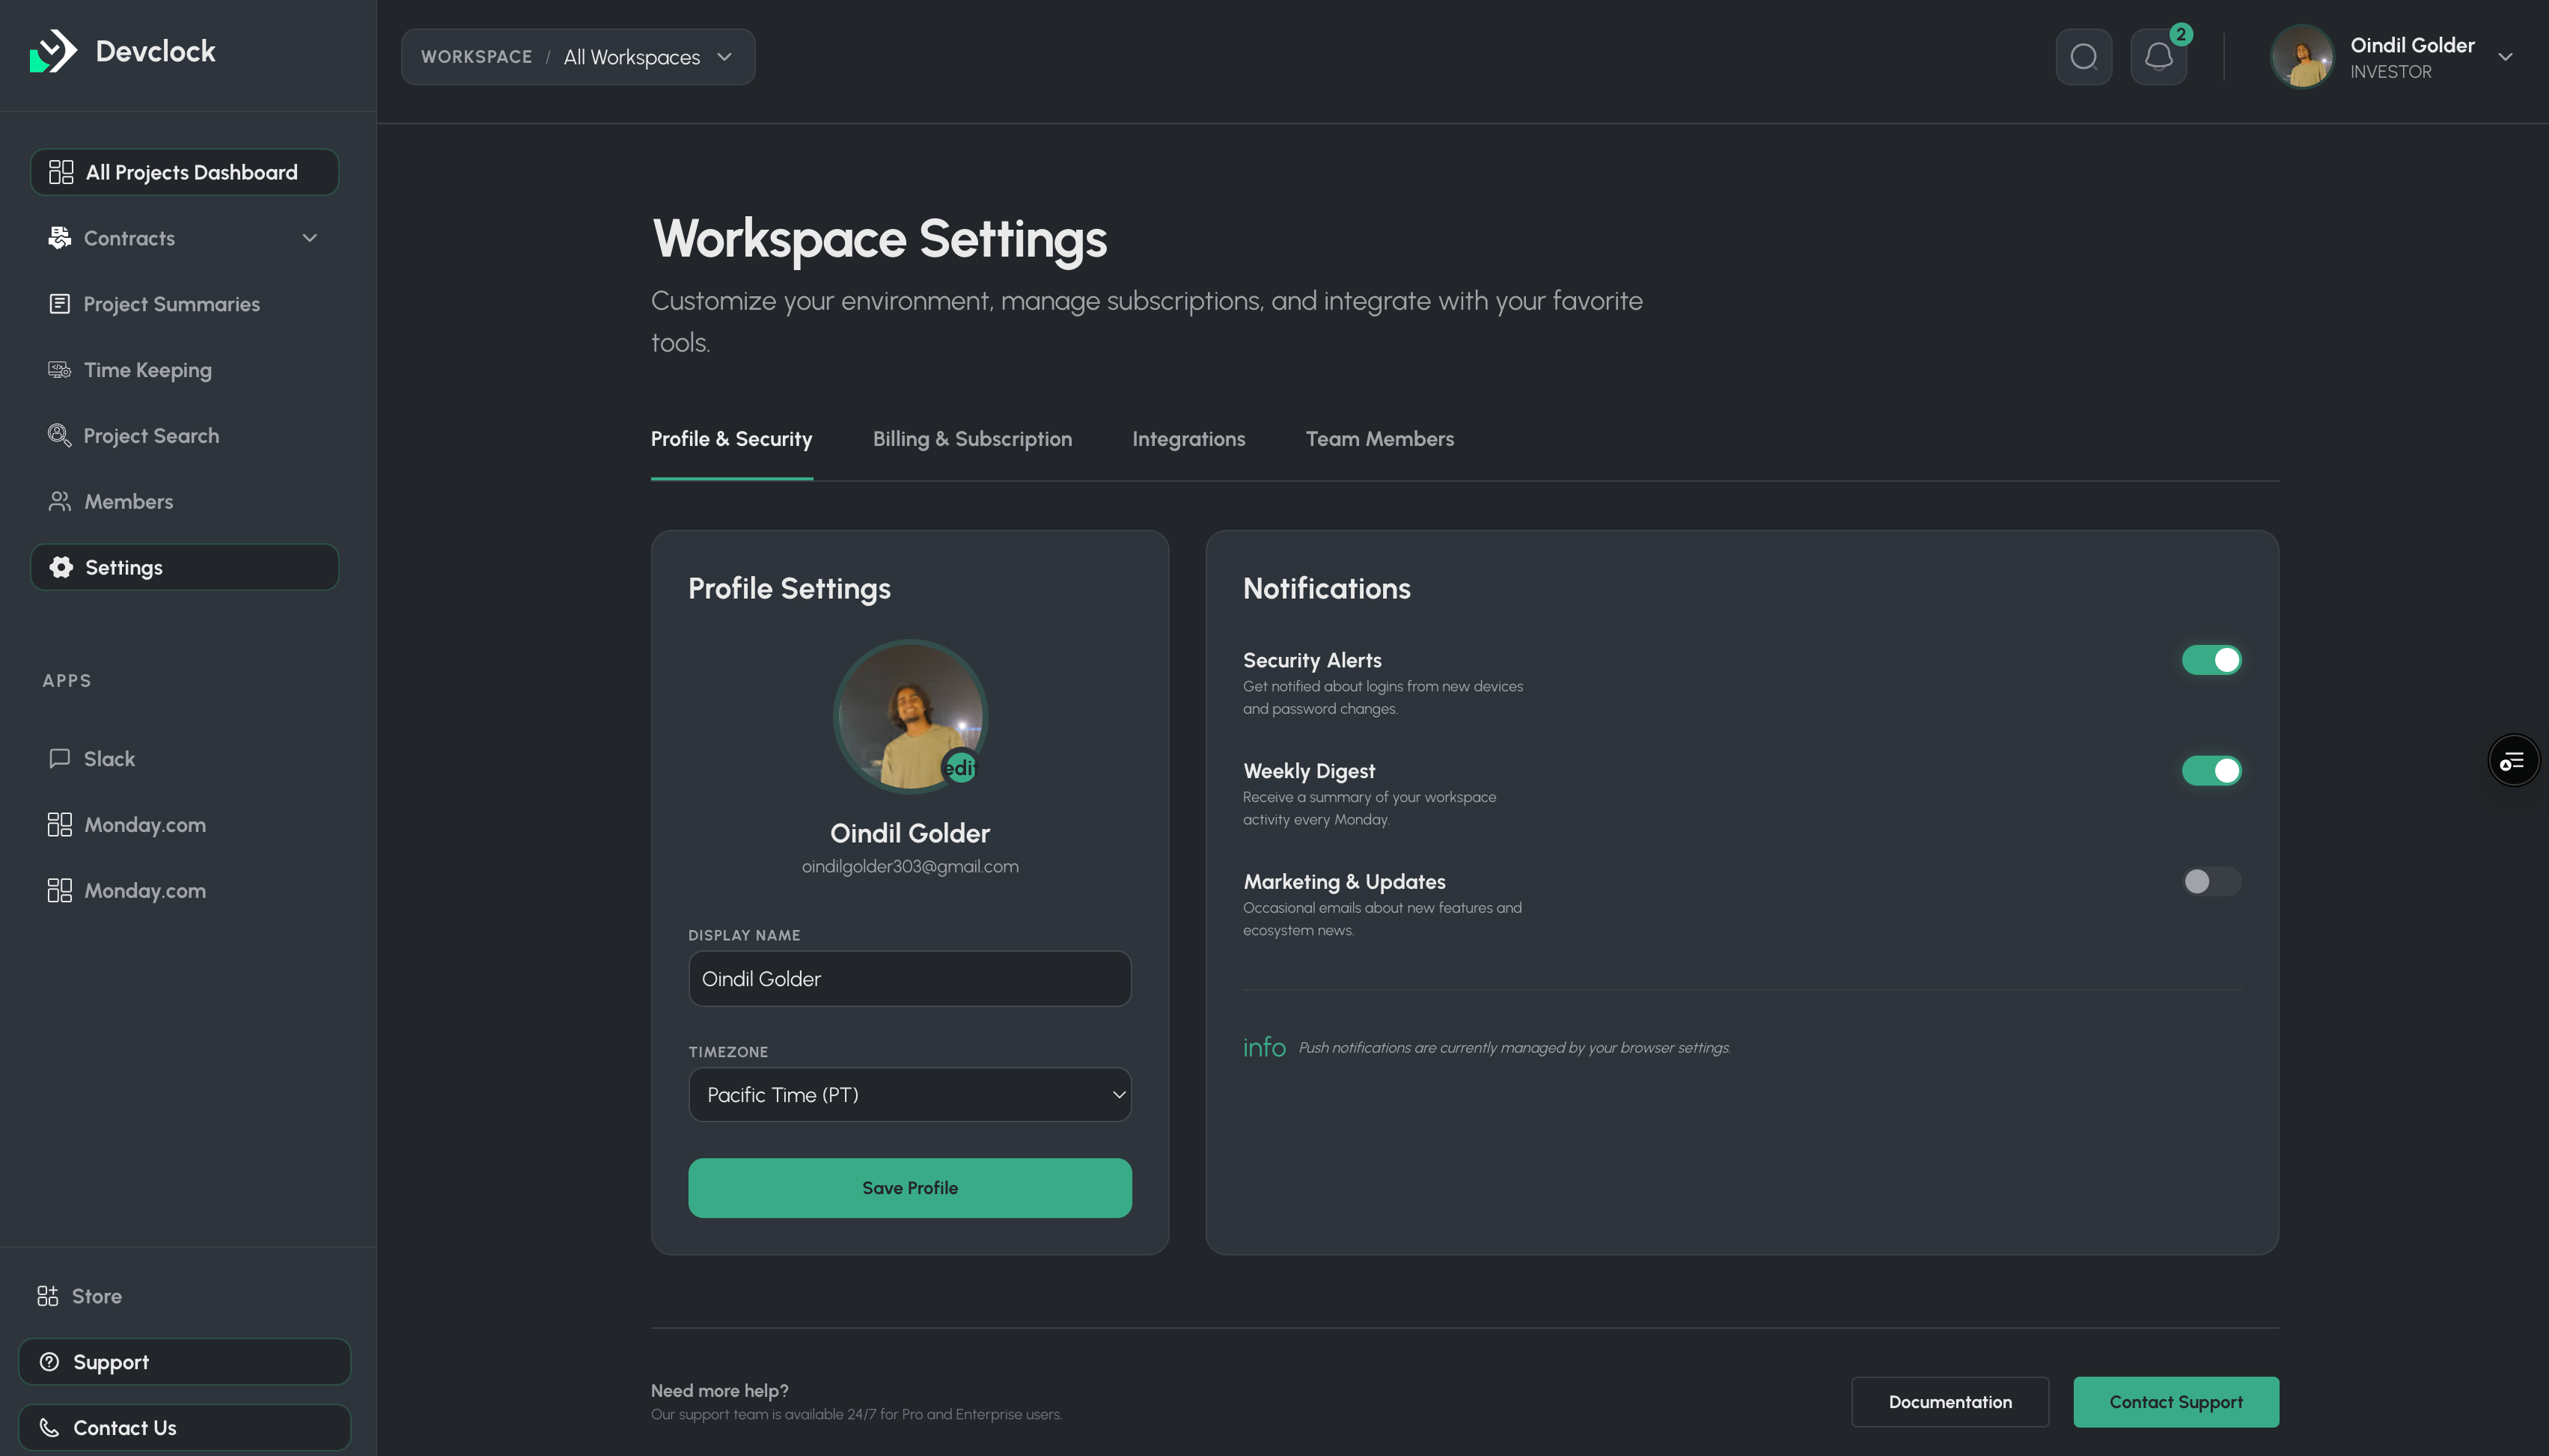This screenshot has width=2549, height=1456.
Task: Click the WORKSPACE breadcrumb label
Action: coord(476,57)
